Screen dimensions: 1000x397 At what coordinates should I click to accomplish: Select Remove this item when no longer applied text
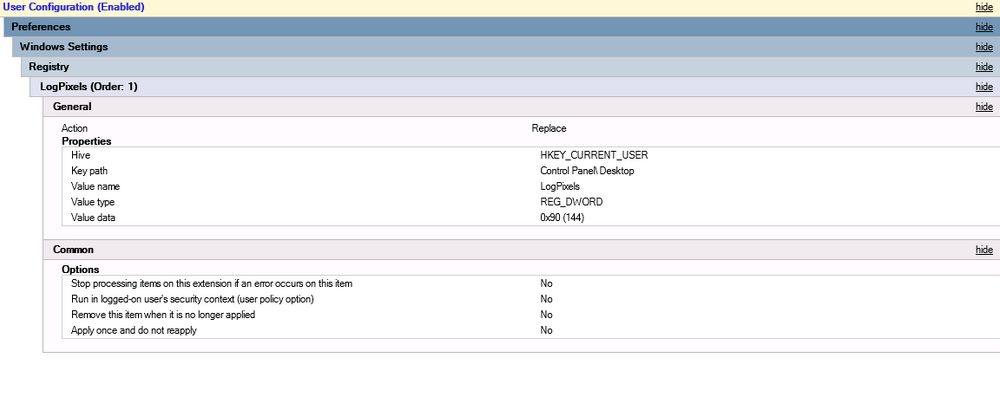tap(163, 315)
